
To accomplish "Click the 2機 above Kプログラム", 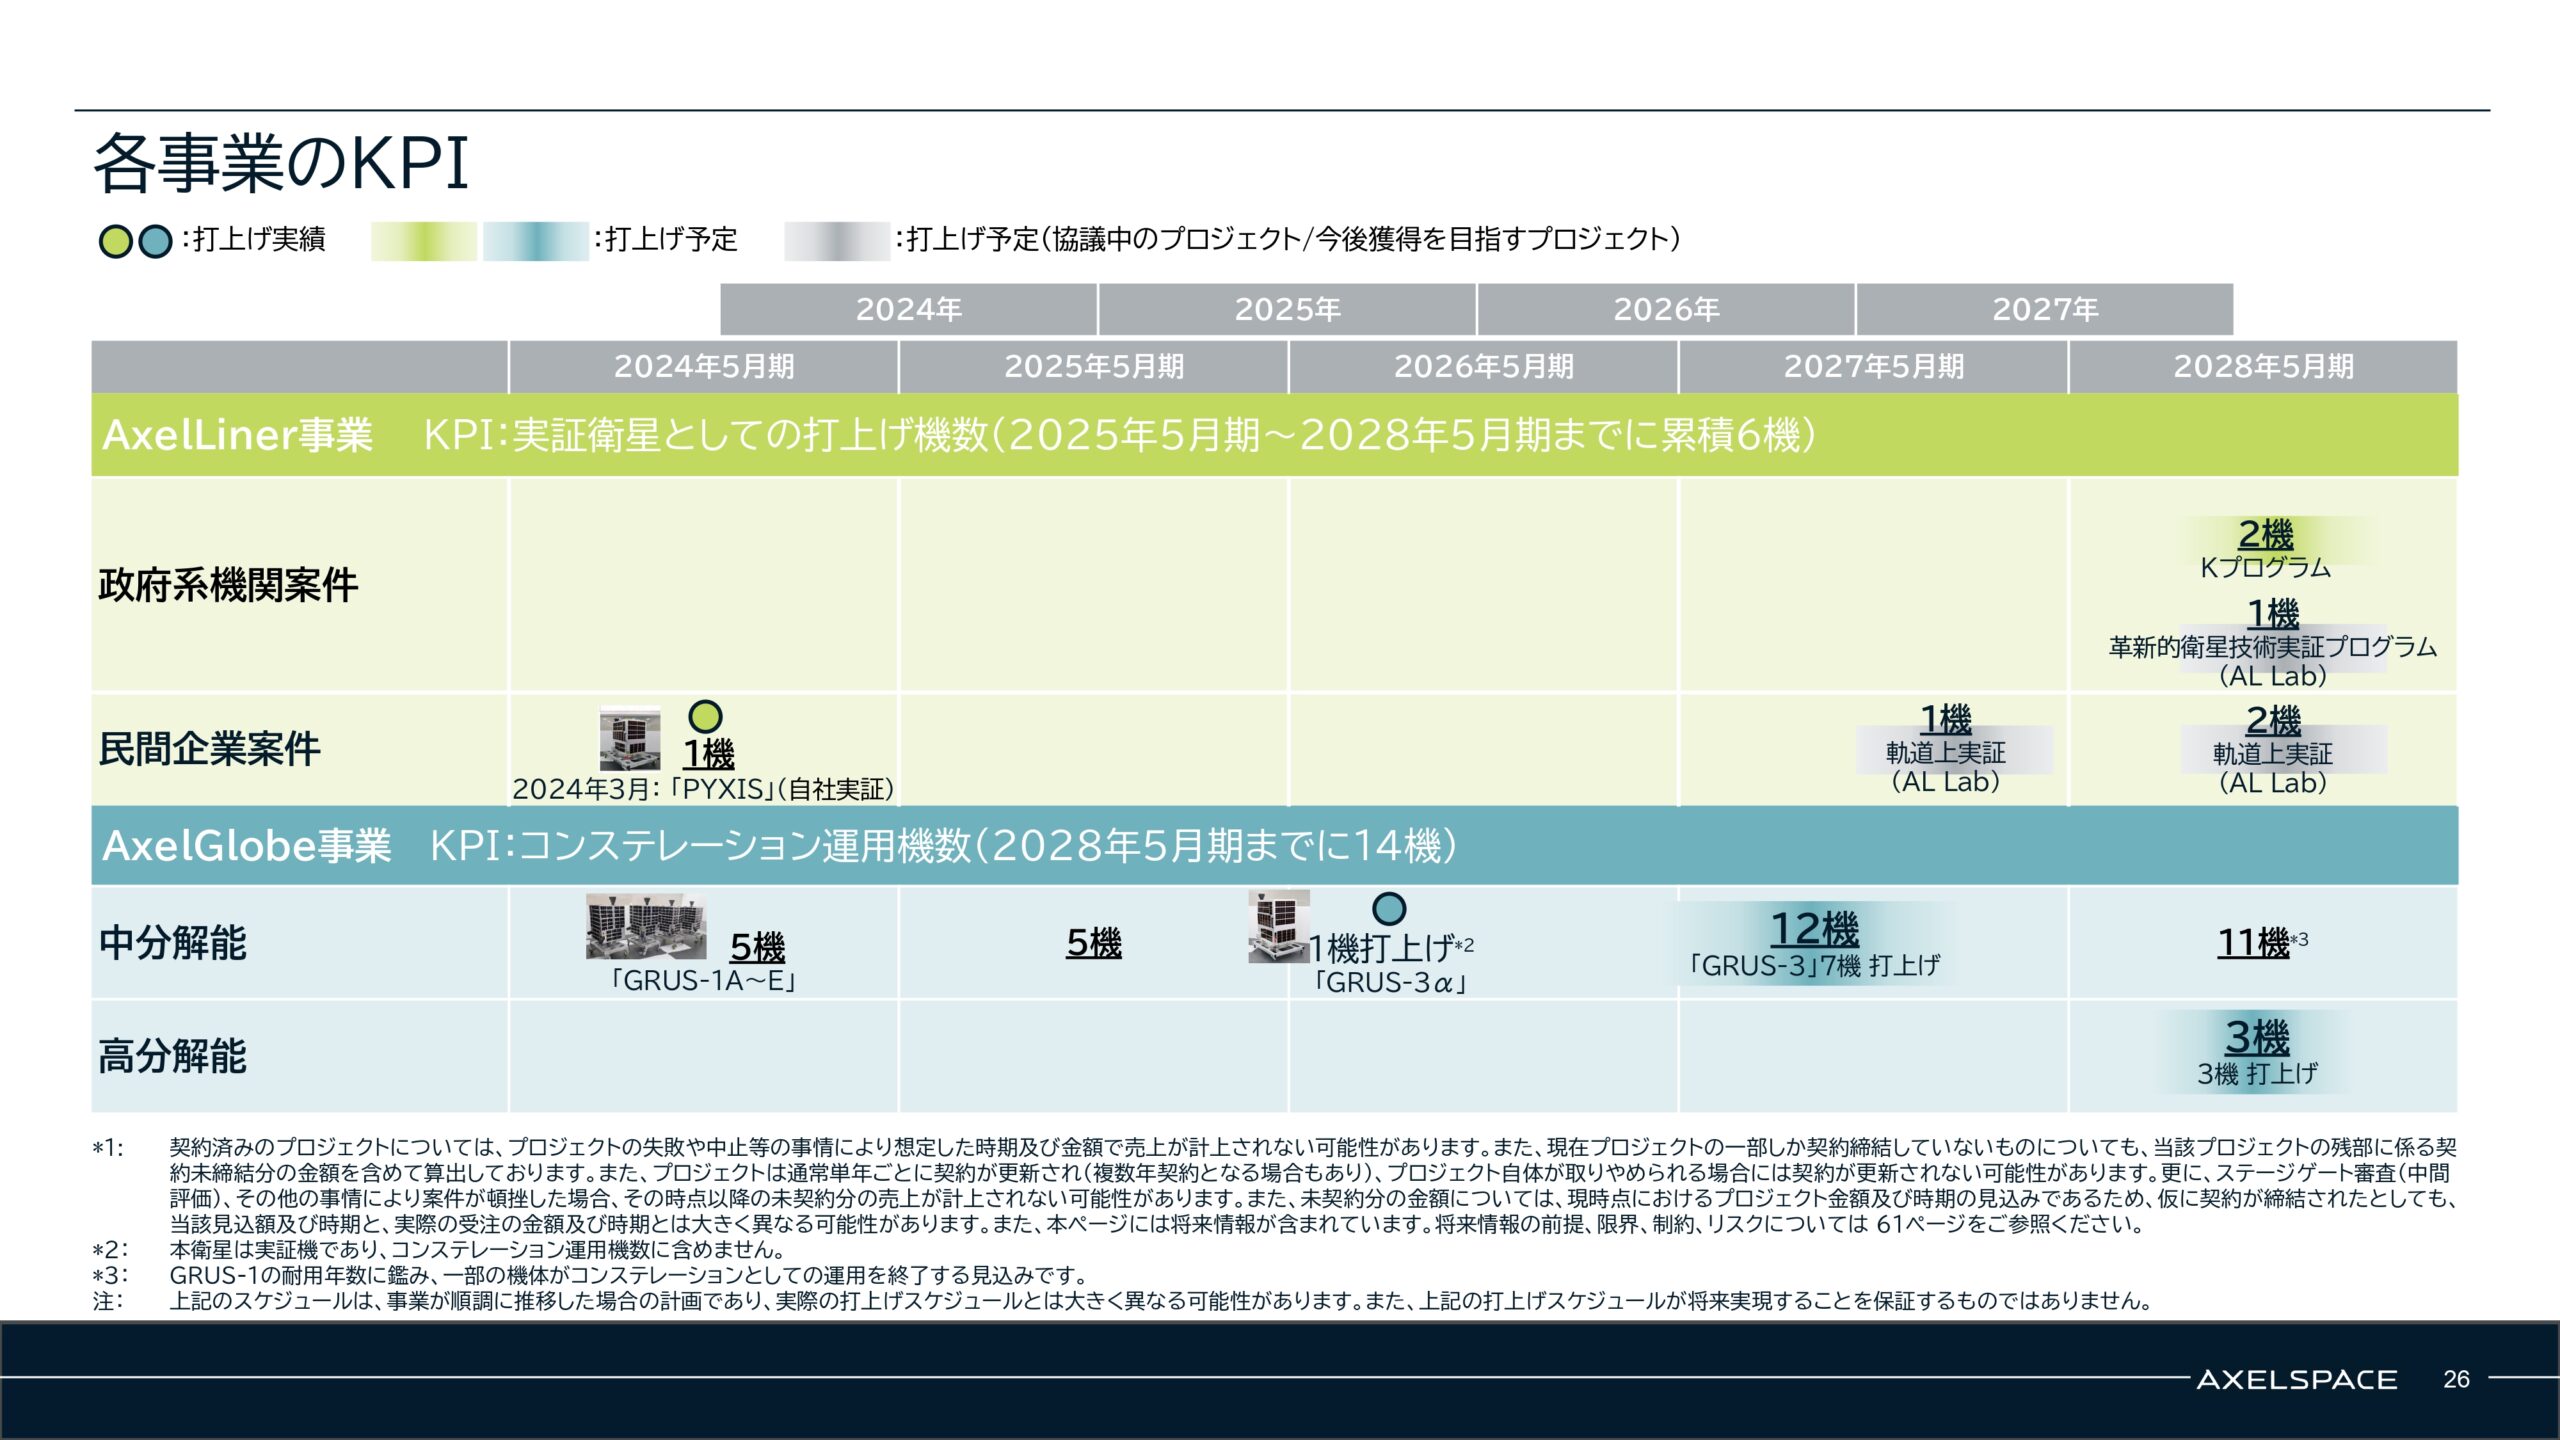I will click(2266, 534).
